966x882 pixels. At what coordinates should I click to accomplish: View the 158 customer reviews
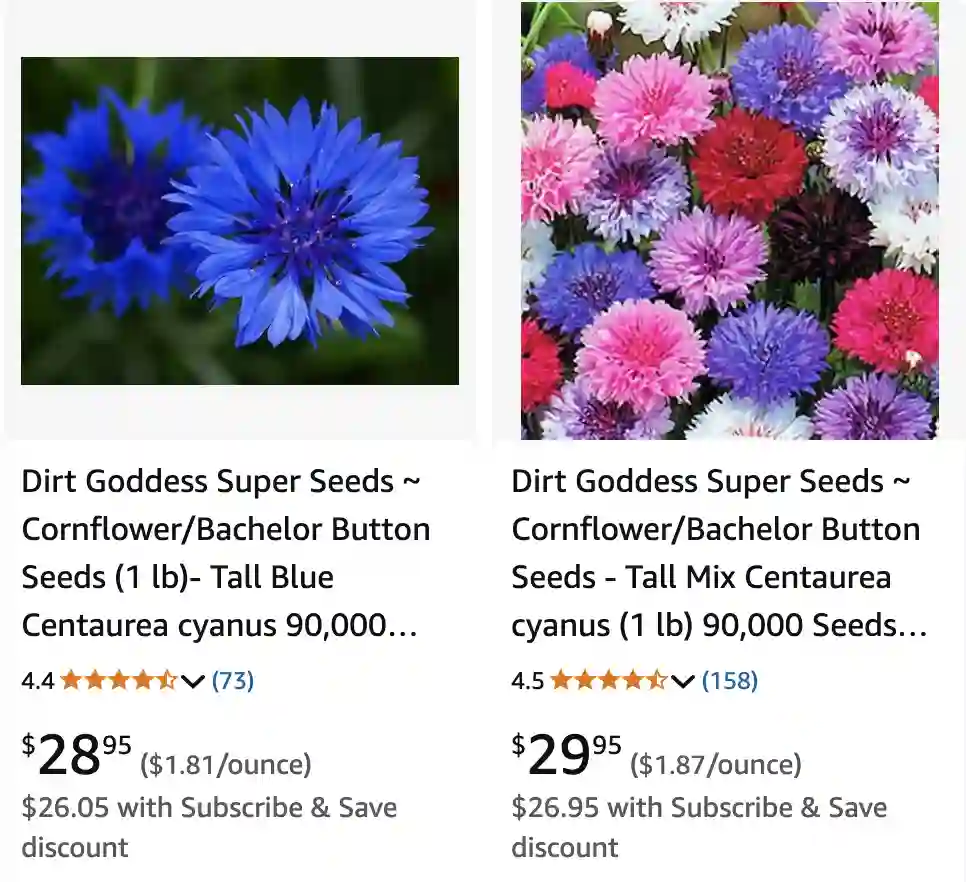pos(730,681)
